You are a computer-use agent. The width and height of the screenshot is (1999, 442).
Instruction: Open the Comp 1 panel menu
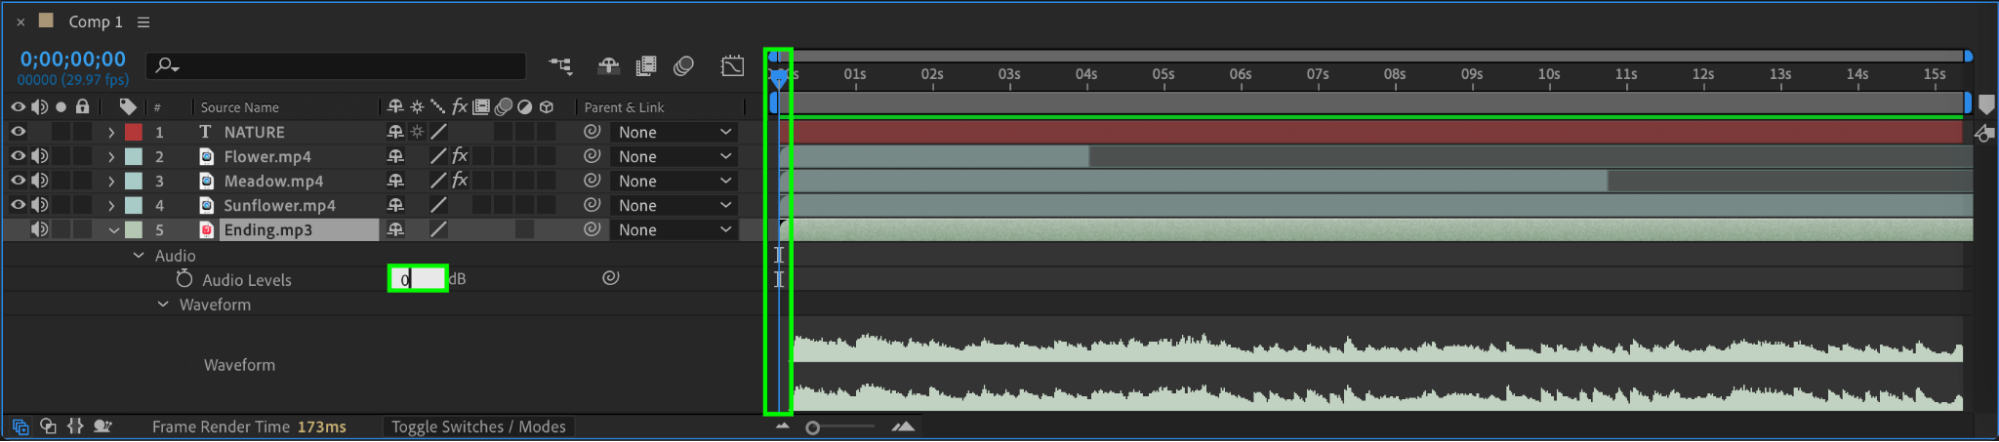[x=143, y=22]
